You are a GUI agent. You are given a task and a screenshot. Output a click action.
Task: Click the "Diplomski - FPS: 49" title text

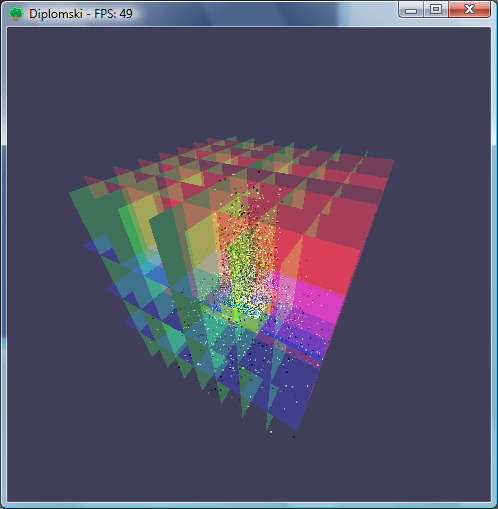tap(81, 14)
